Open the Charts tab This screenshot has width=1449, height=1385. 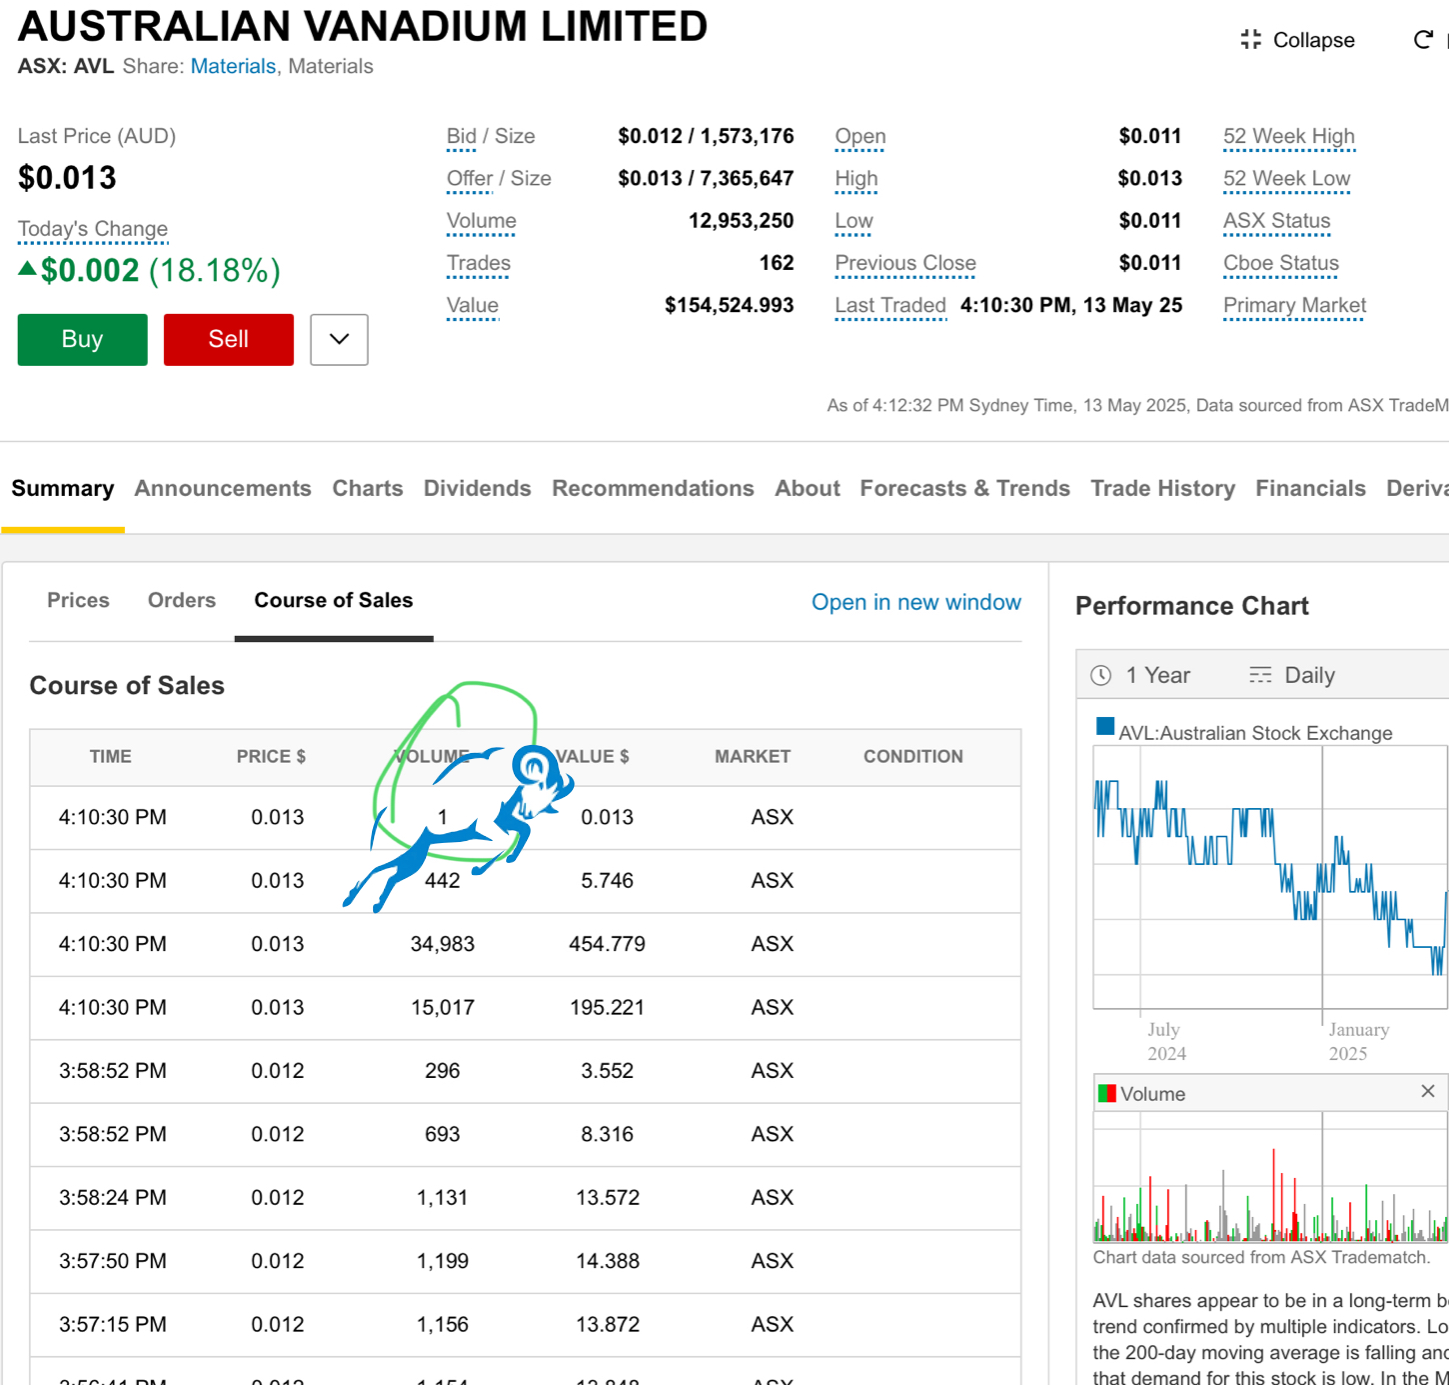click(367, 488)
